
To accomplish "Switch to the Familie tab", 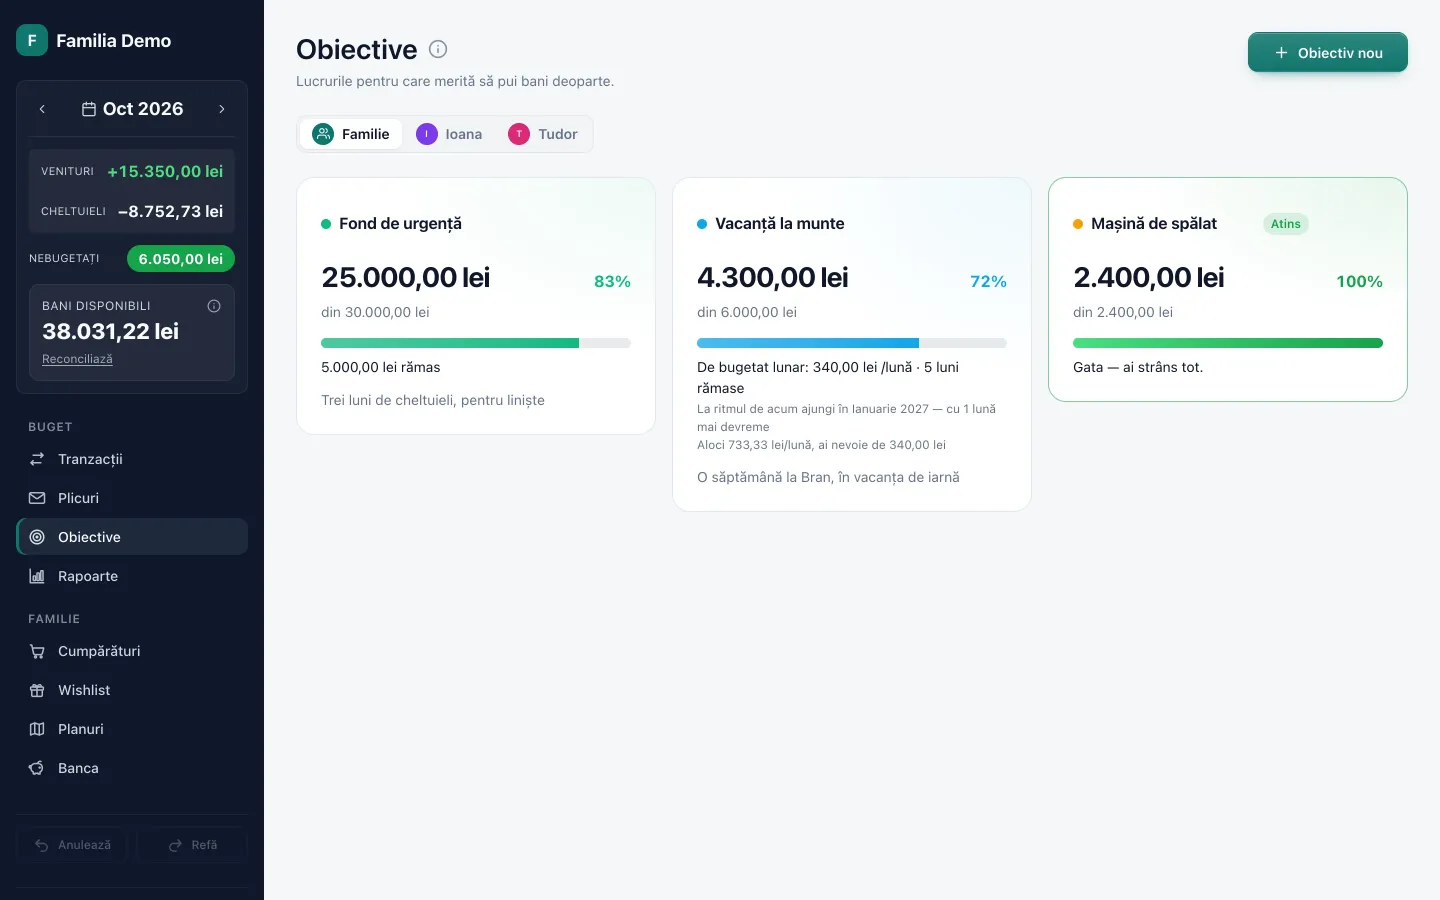I will coord(351,134).
